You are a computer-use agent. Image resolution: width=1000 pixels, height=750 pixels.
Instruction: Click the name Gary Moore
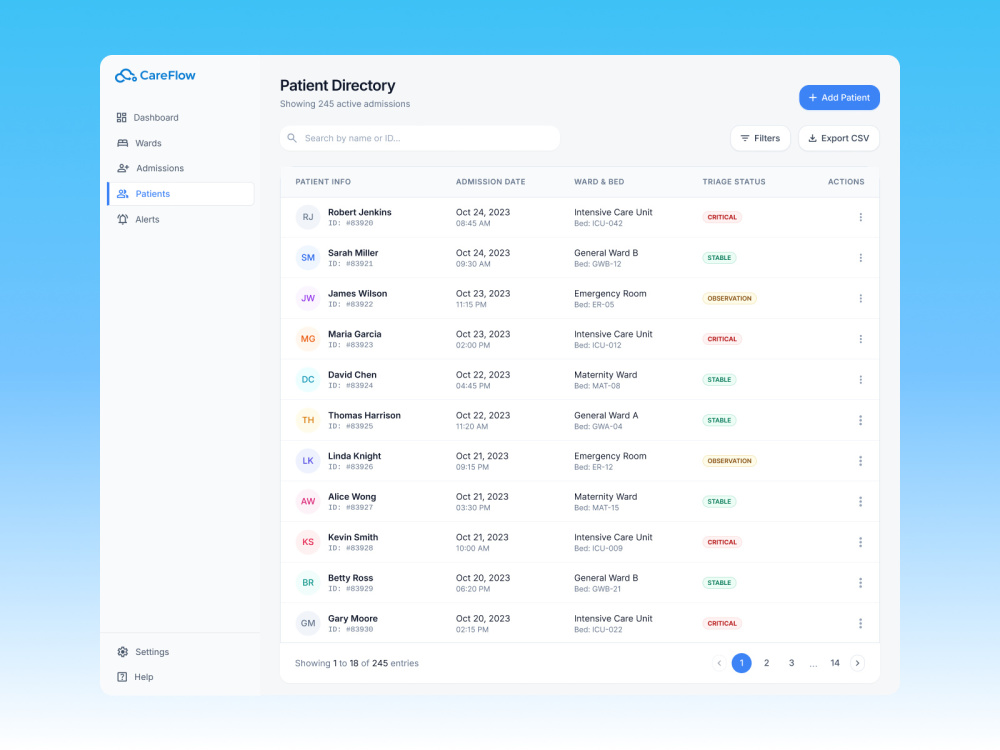(353, 619)
